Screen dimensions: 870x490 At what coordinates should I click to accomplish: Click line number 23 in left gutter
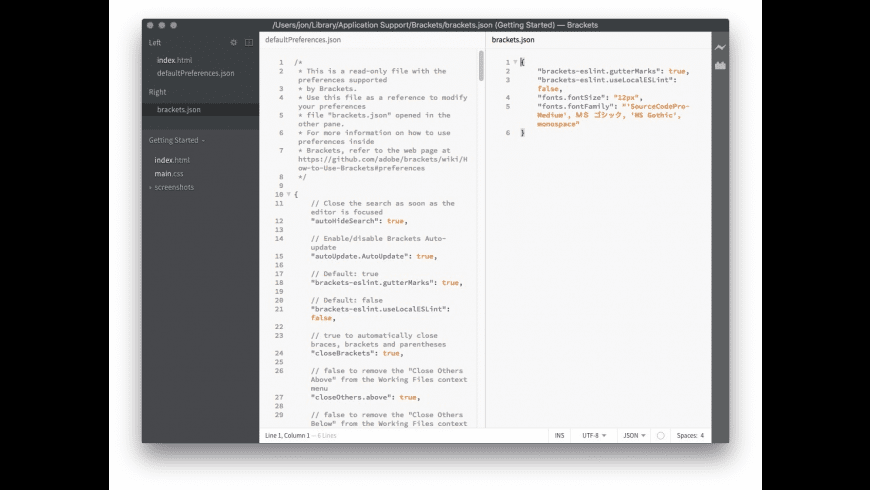[279, 336]
